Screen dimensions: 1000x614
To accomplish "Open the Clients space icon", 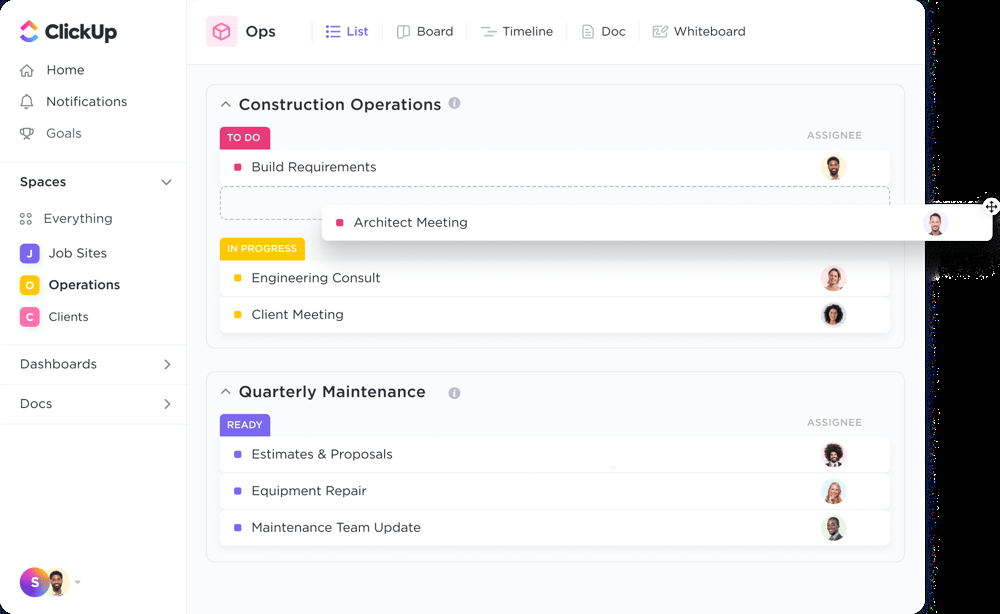I will click(x=29, y=317).
